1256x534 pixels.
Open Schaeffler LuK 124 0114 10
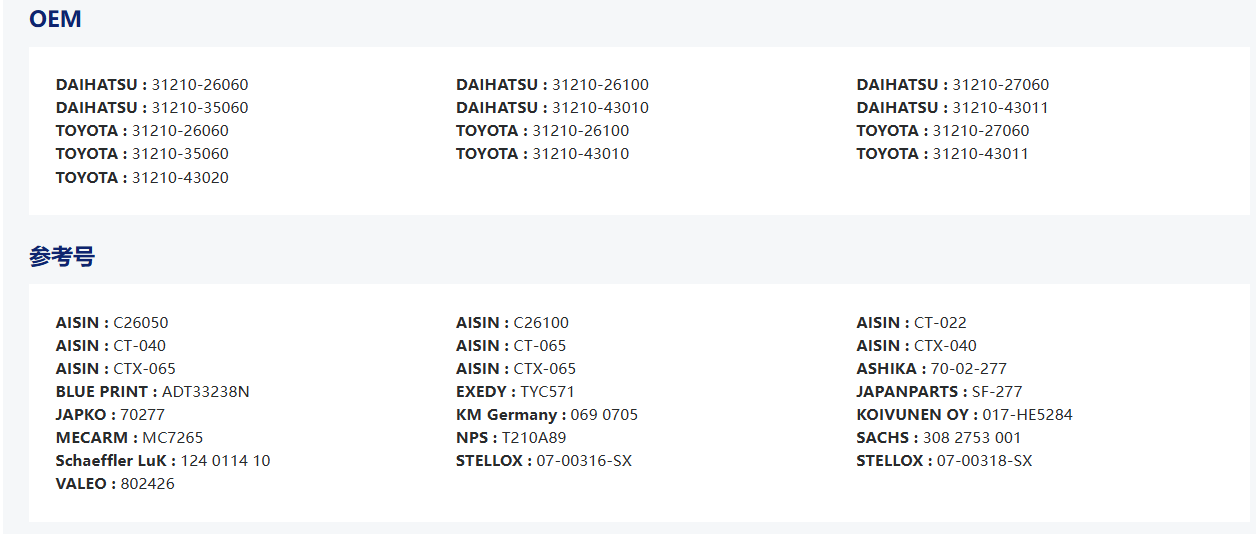163,461
